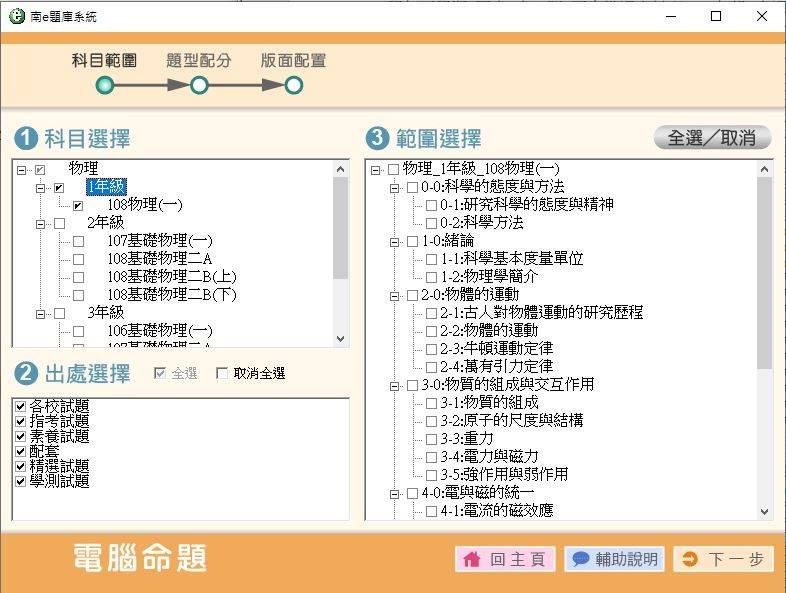The height and width of the screenshot is (593, 786).
Task: Uncheck the 學測試題 source checkbox
Action: point(21,481)
